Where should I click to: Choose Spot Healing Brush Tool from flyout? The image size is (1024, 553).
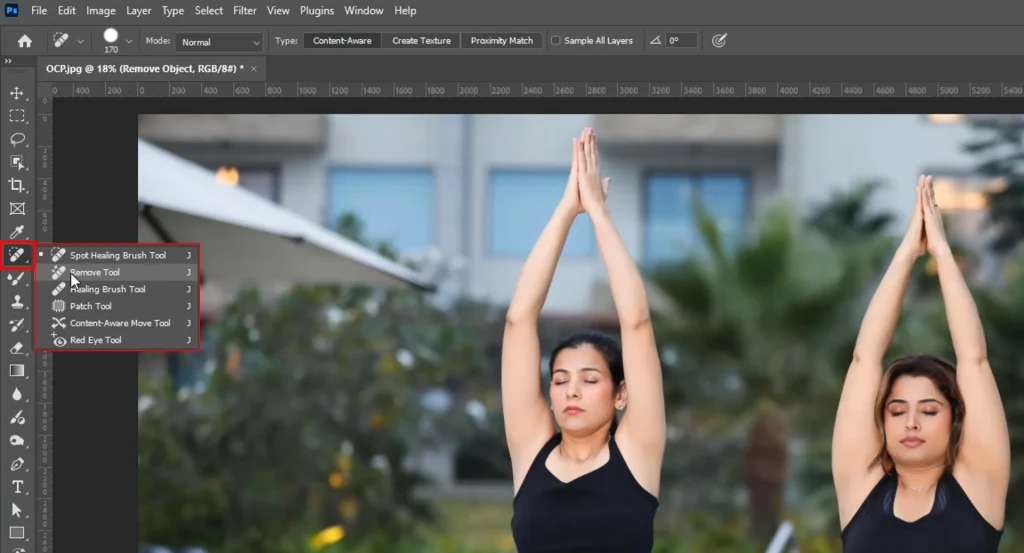click(x=118, y=255)
